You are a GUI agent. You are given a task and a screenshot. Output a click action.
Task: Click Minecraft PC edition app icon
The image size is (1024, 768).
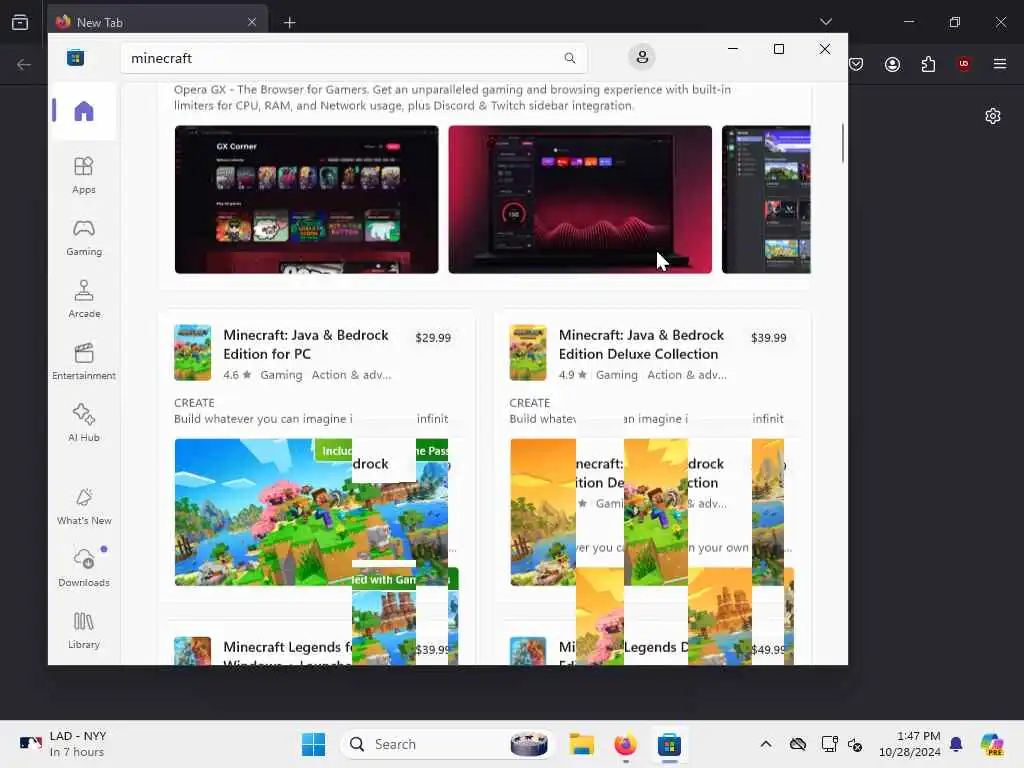coord(193,353)
